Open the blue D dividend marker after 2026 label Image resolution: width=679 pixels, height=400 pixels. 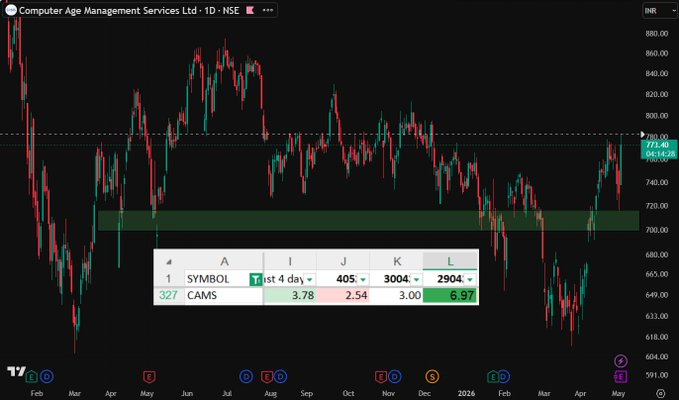(504, 377)
